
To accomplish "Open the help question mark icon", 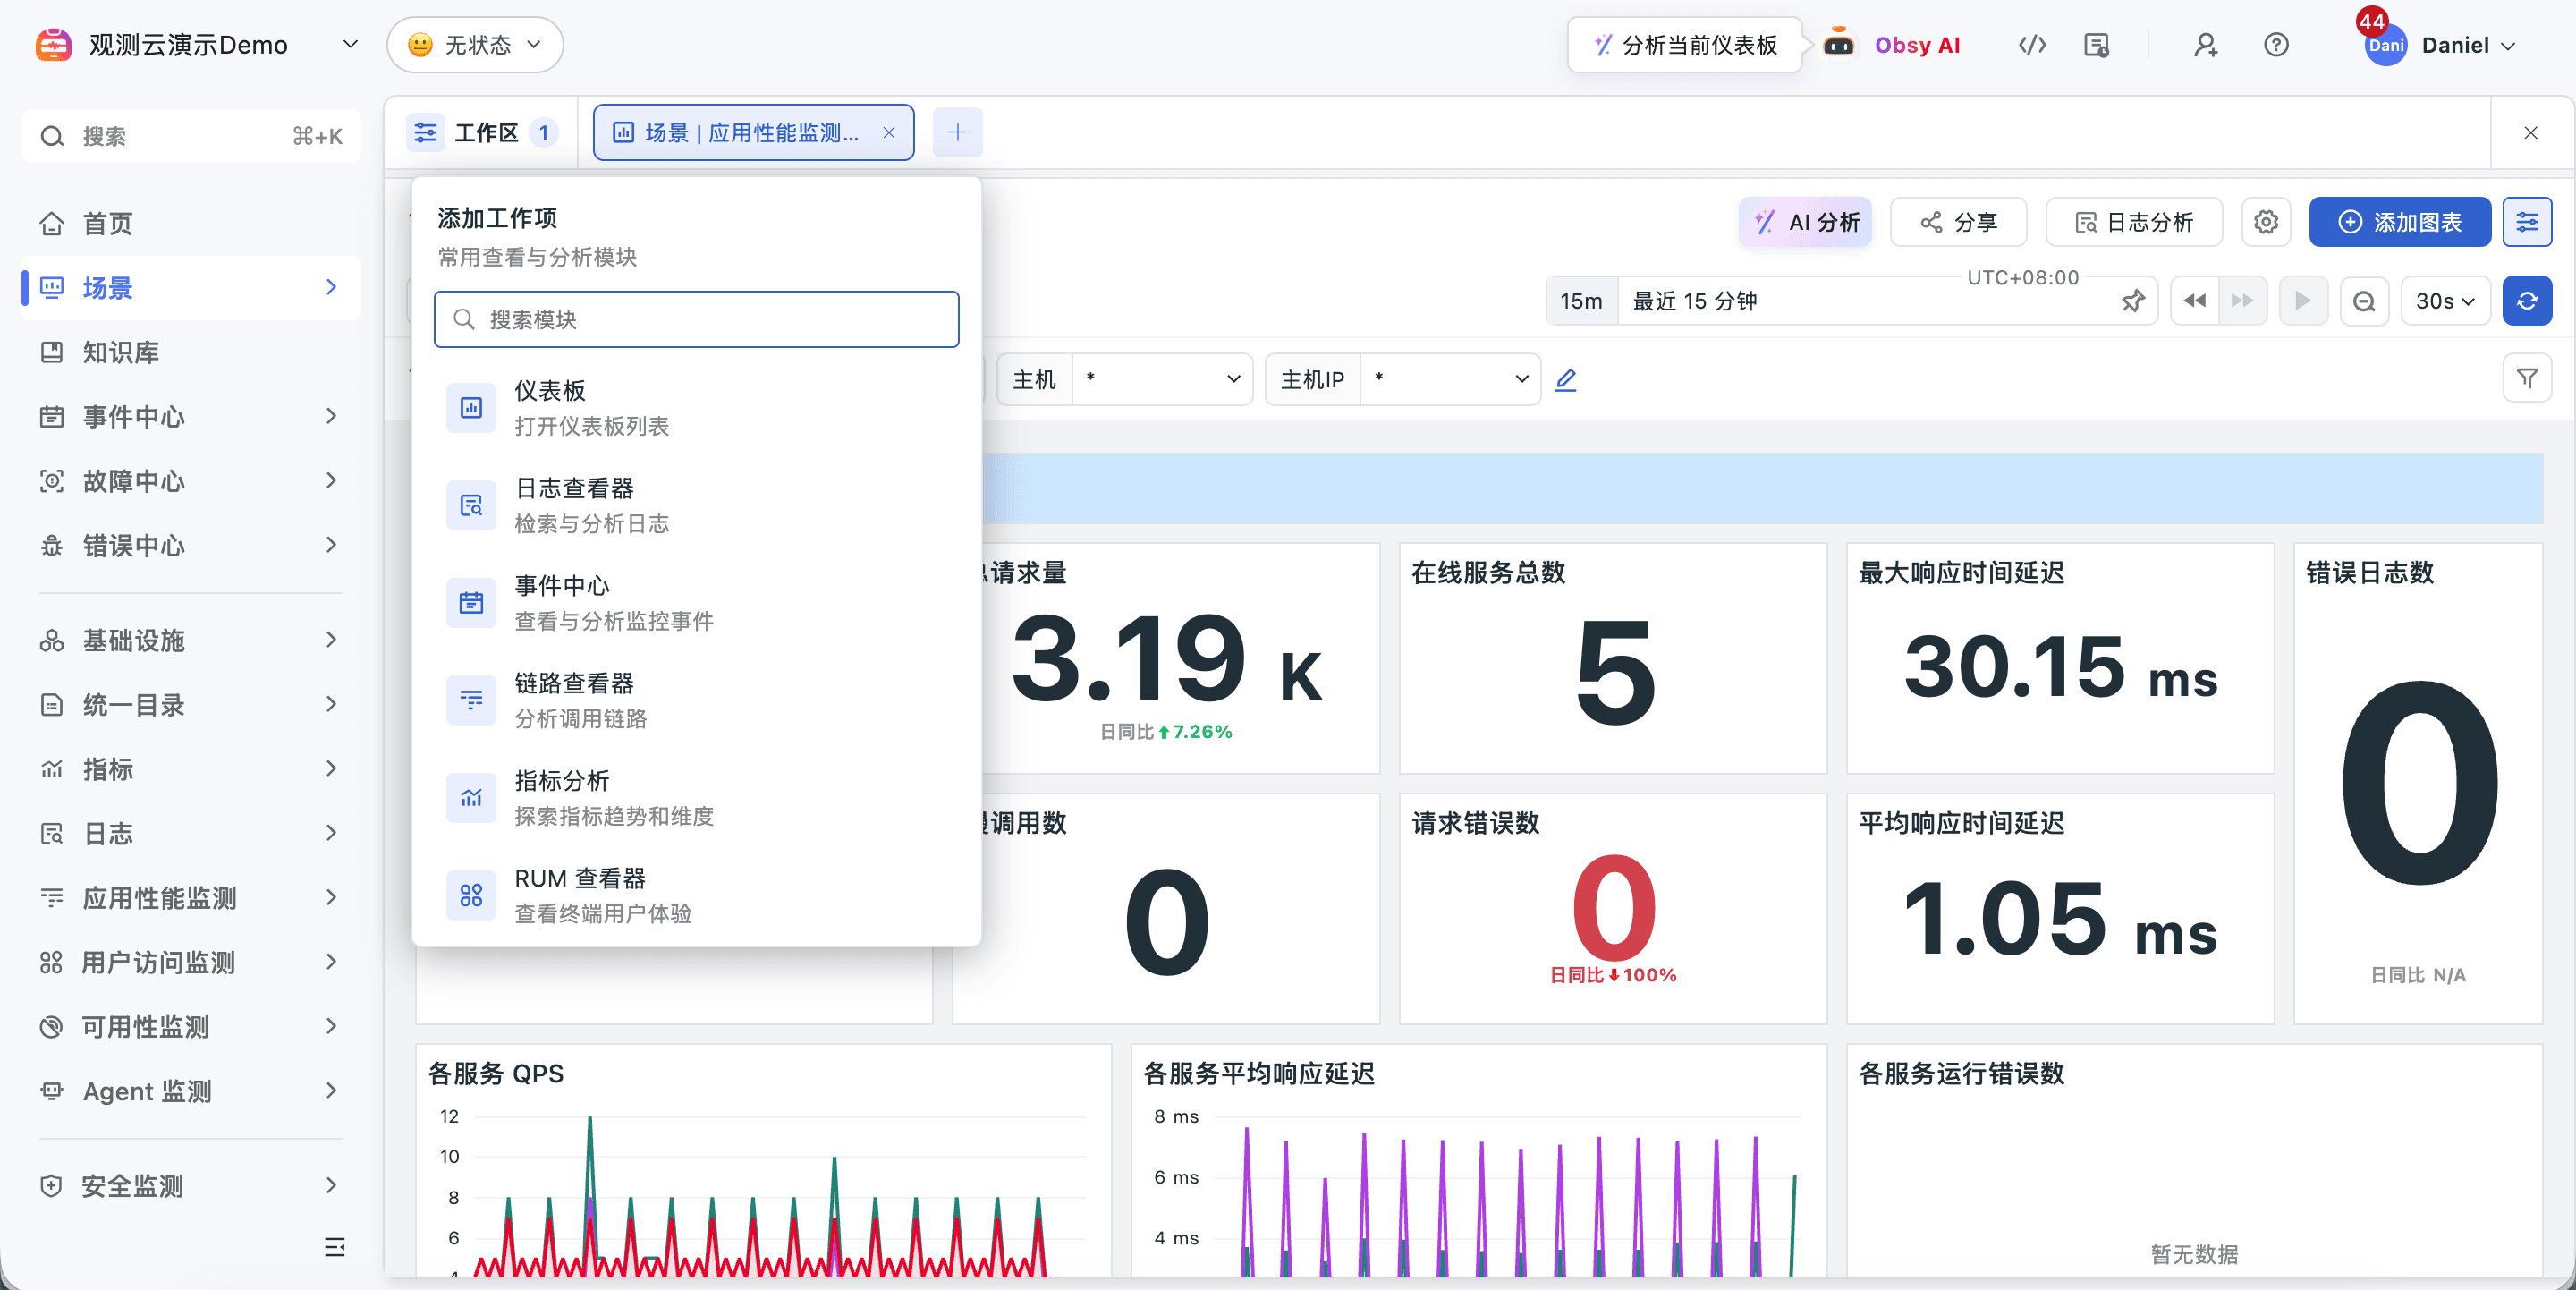I will [2276, 45].
